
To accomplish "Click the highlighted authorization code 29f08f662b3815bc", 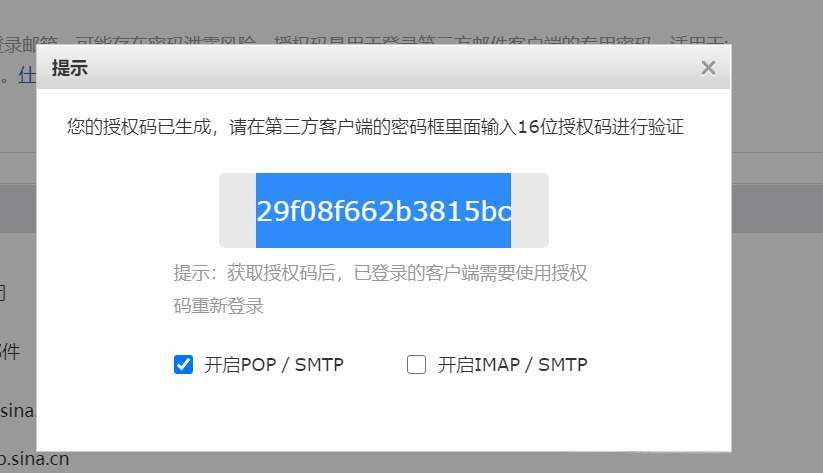I will pos(383,211).
